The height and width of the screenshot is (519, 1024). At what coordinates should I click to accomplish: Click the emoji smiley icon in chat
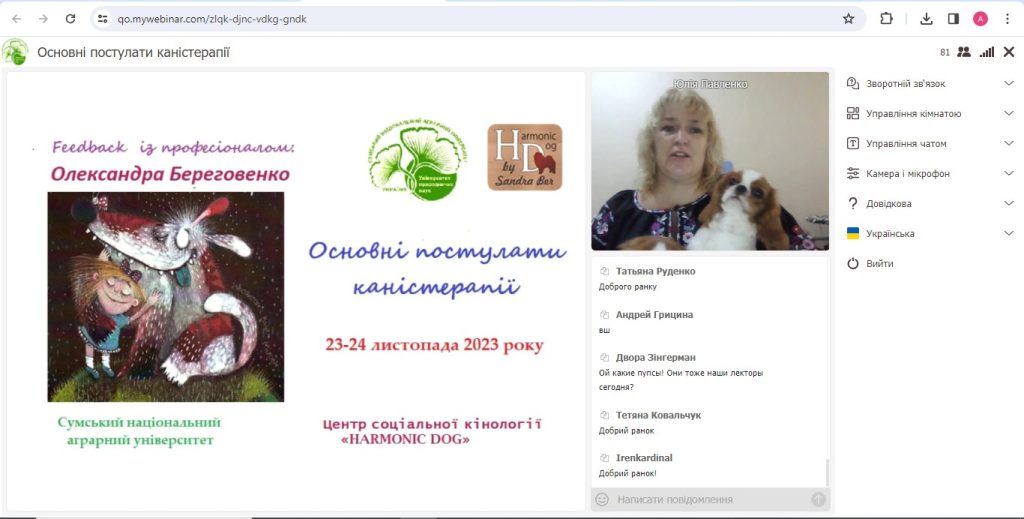[x=602, y=499]
